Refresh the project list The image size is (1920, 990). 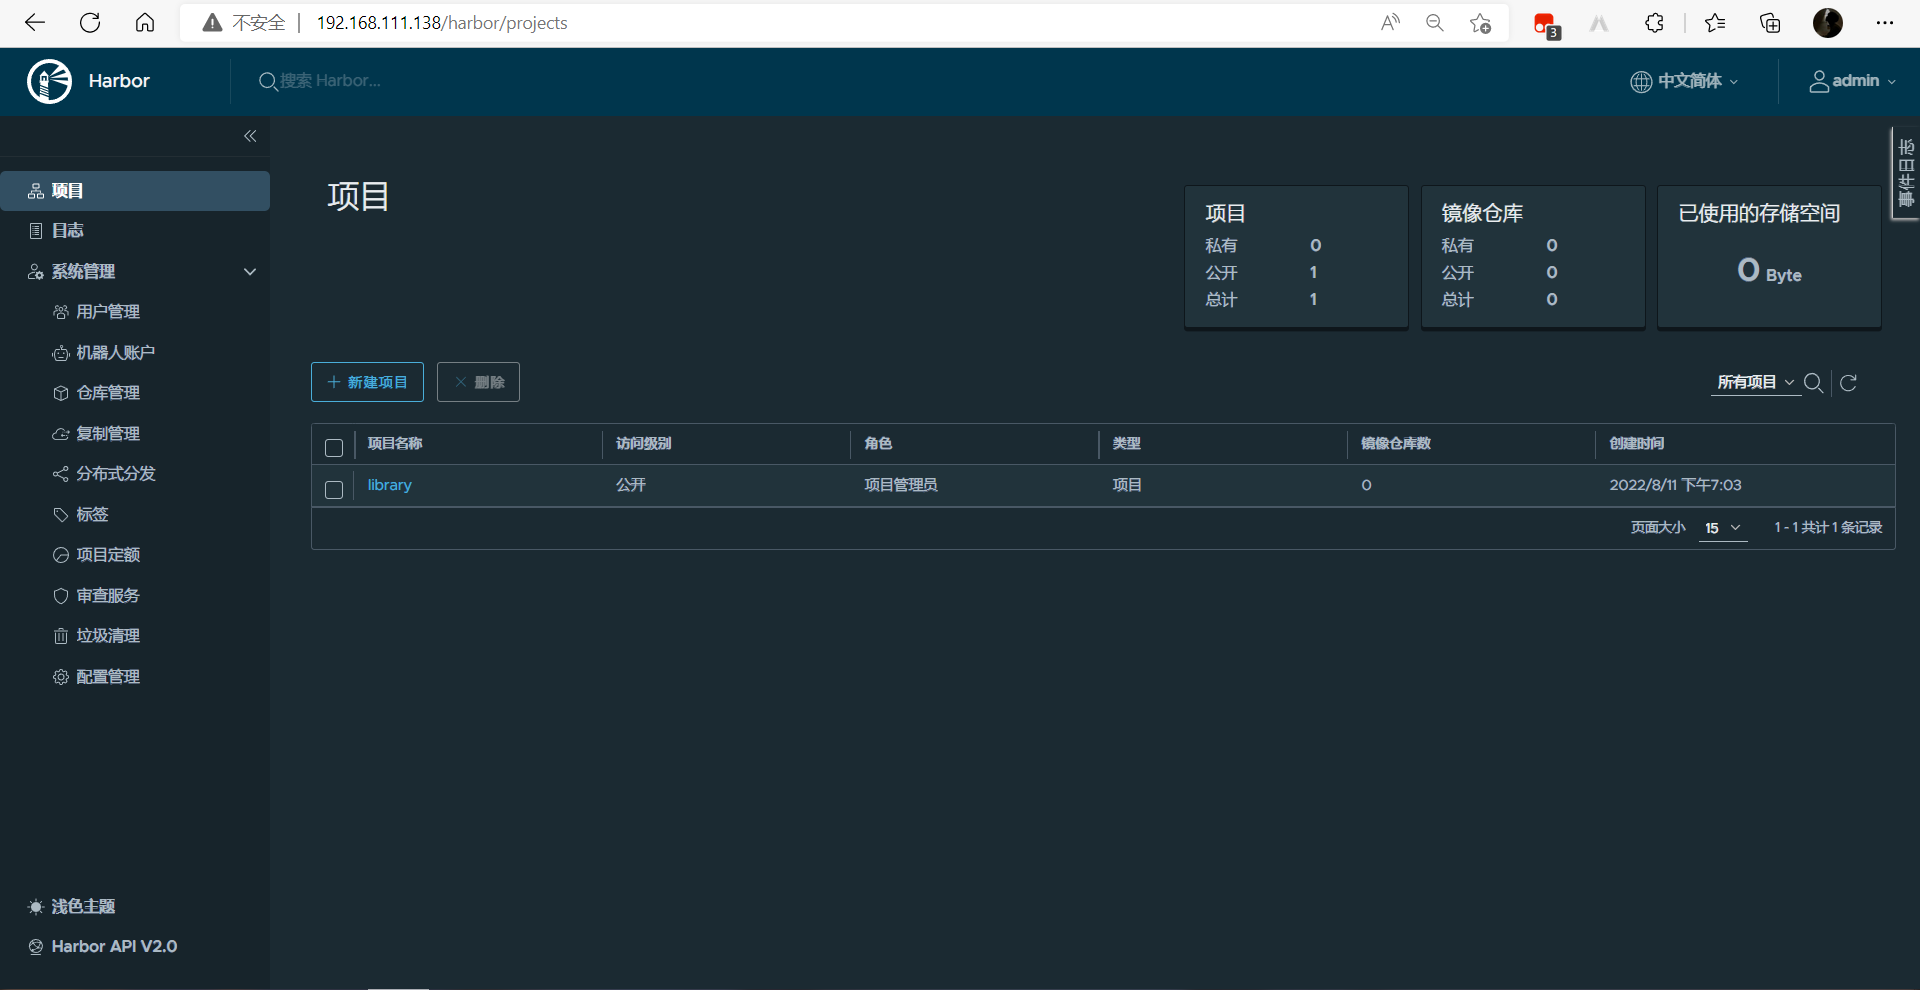click(x=1849, y=383)
